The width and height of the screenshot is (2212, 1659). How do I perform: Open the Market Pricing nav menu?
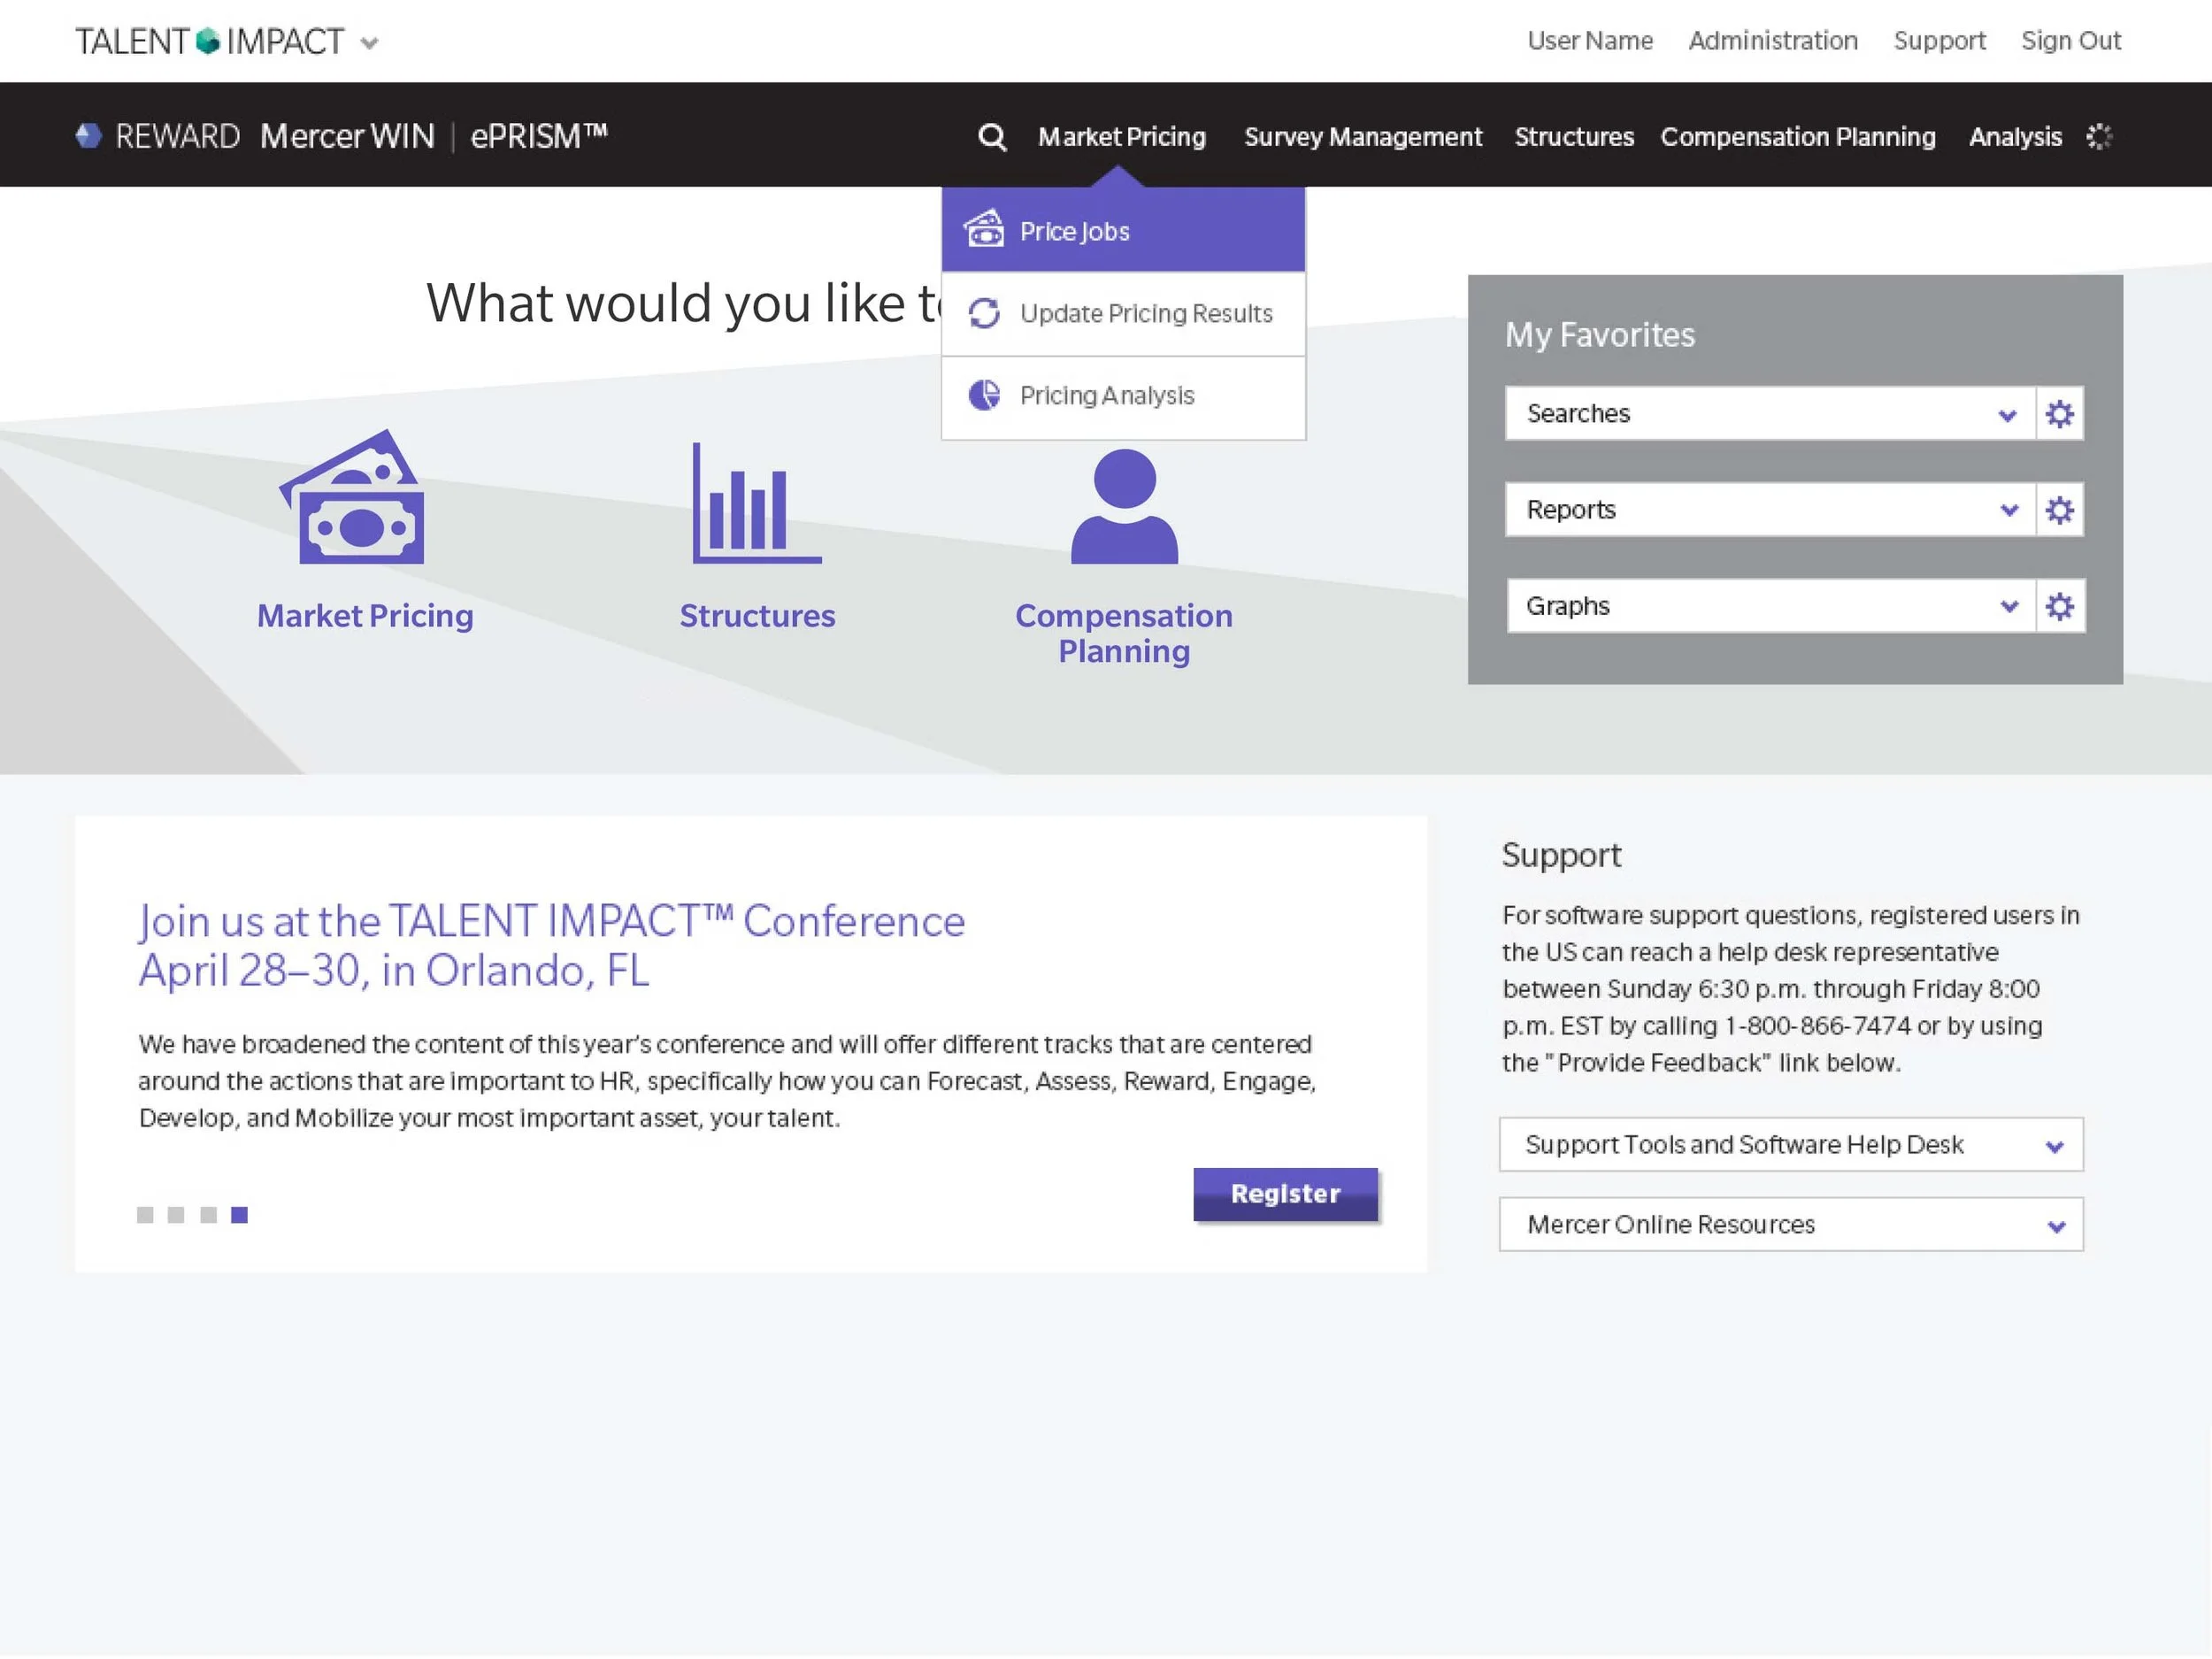coord(1121,137)
